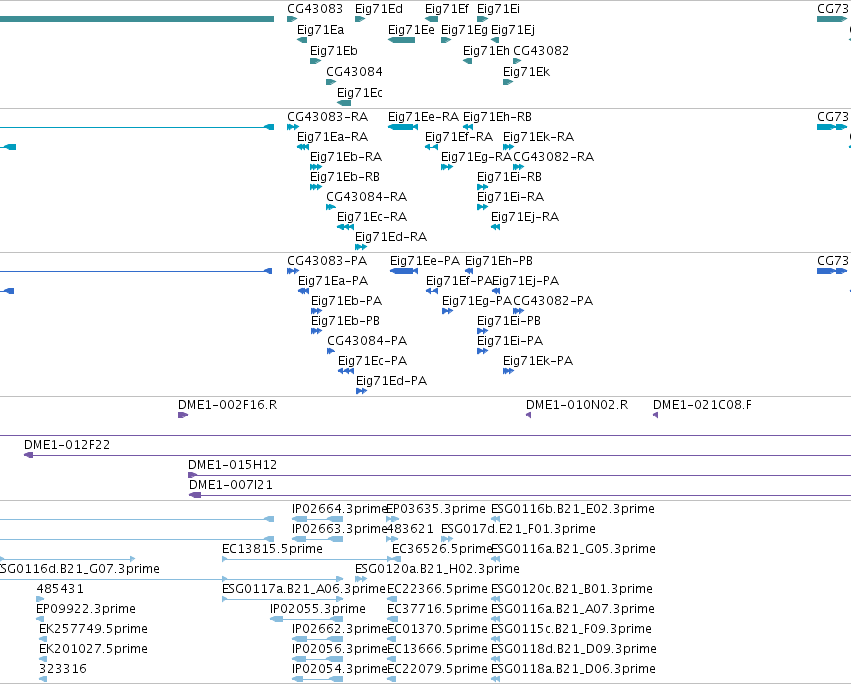Viewport: 851px width, 684px height.
Task: Select protein Eig71Ei-PA
Action: click(x=510, y=341)
